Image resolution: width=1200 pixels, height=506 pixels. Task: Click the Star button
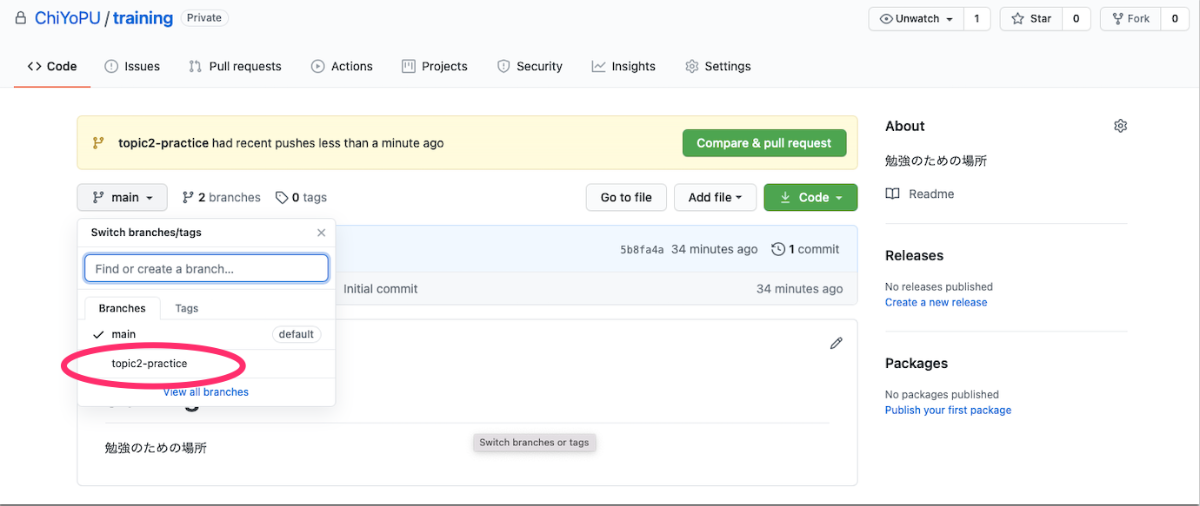(x=1030, y=19)
